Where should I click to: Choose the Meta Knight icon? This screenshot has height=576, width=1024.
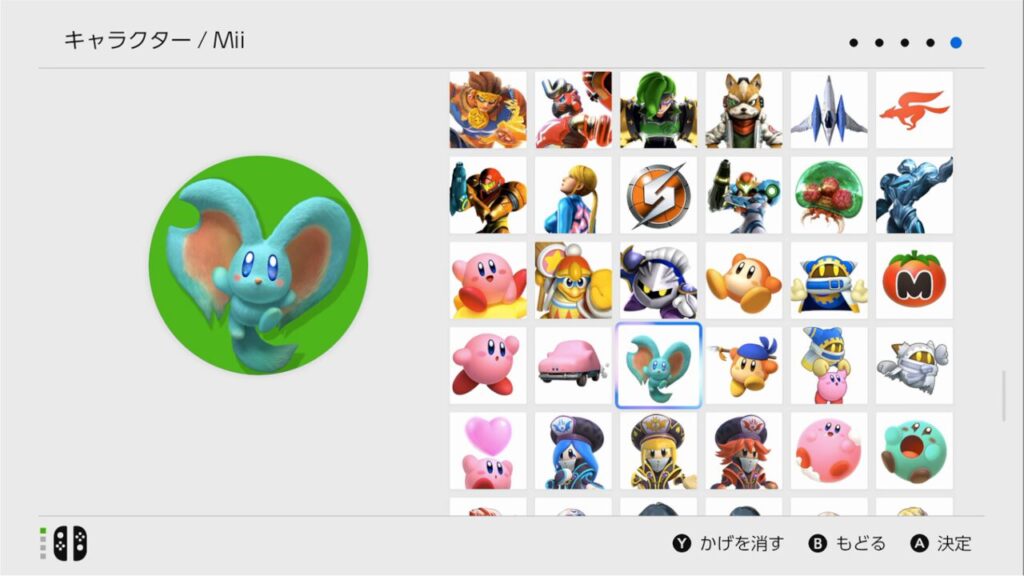[x=658, y=280]
